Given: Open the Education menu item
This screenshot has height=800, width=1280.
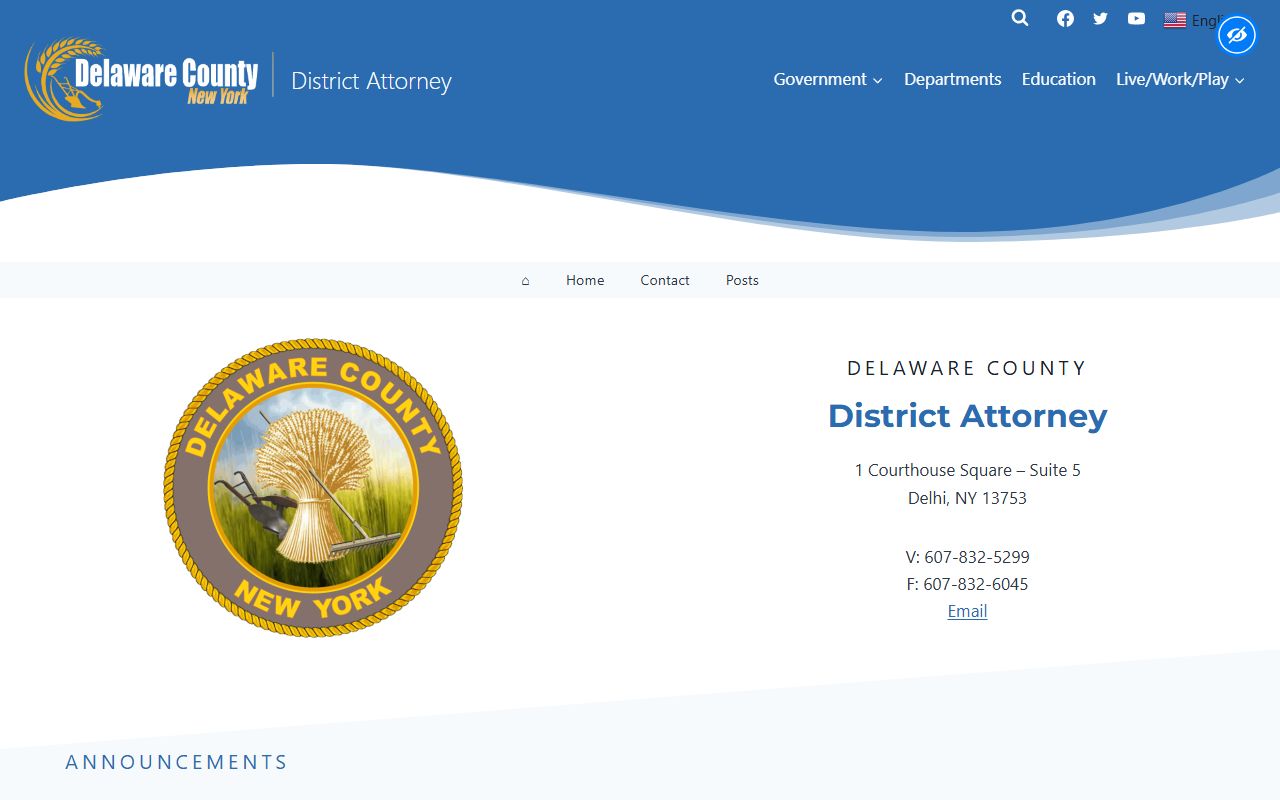Looking at the screenshot, I should [1058, 79].
